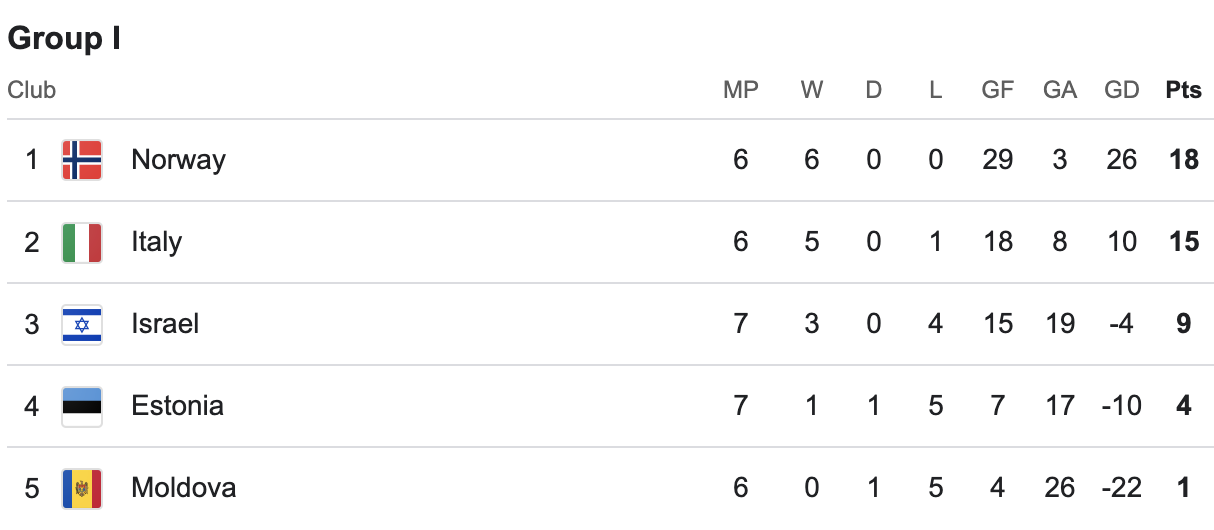Click the Estonia flag icon
This screenshot has width=1214, height=530.
tap(82, 406)
